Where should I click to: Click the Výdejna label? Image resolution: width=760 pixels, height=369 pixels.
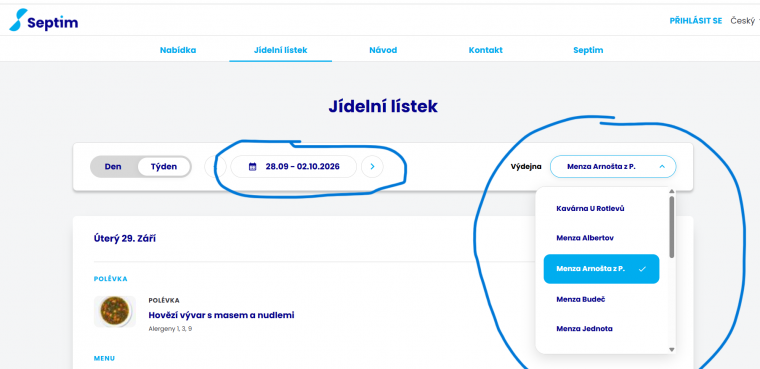(526, 167)
